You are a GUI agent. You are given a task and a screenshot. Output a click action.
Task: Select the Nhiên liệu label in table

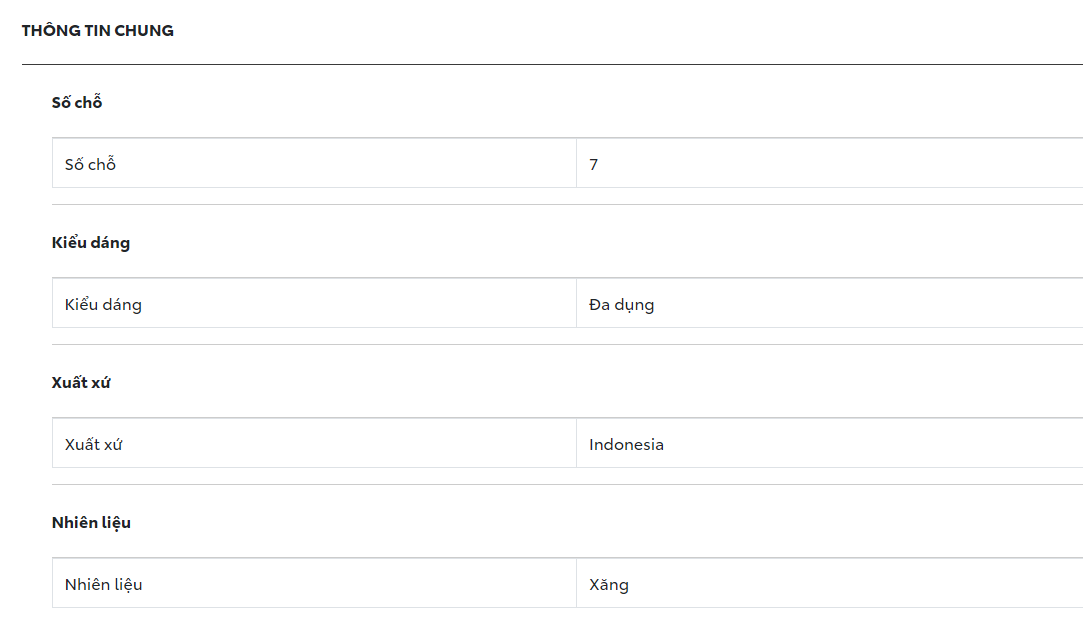(103, 584)
